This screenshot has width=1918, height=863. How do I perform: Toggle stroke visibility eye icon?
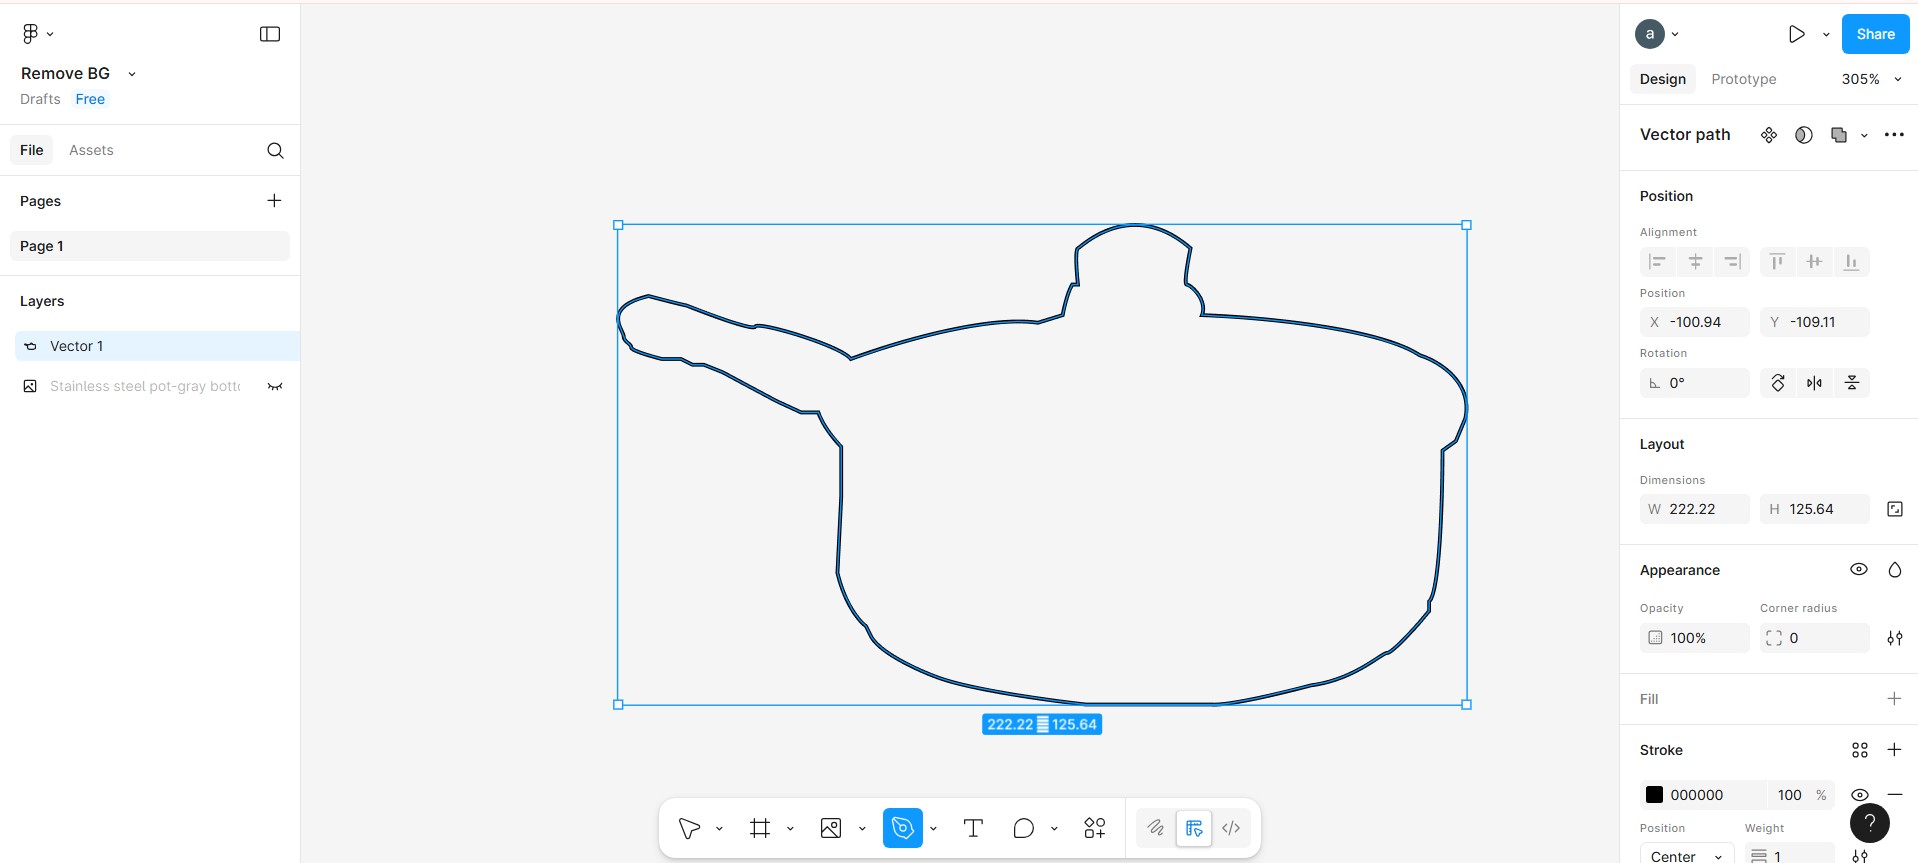[x=1859, y=795]
